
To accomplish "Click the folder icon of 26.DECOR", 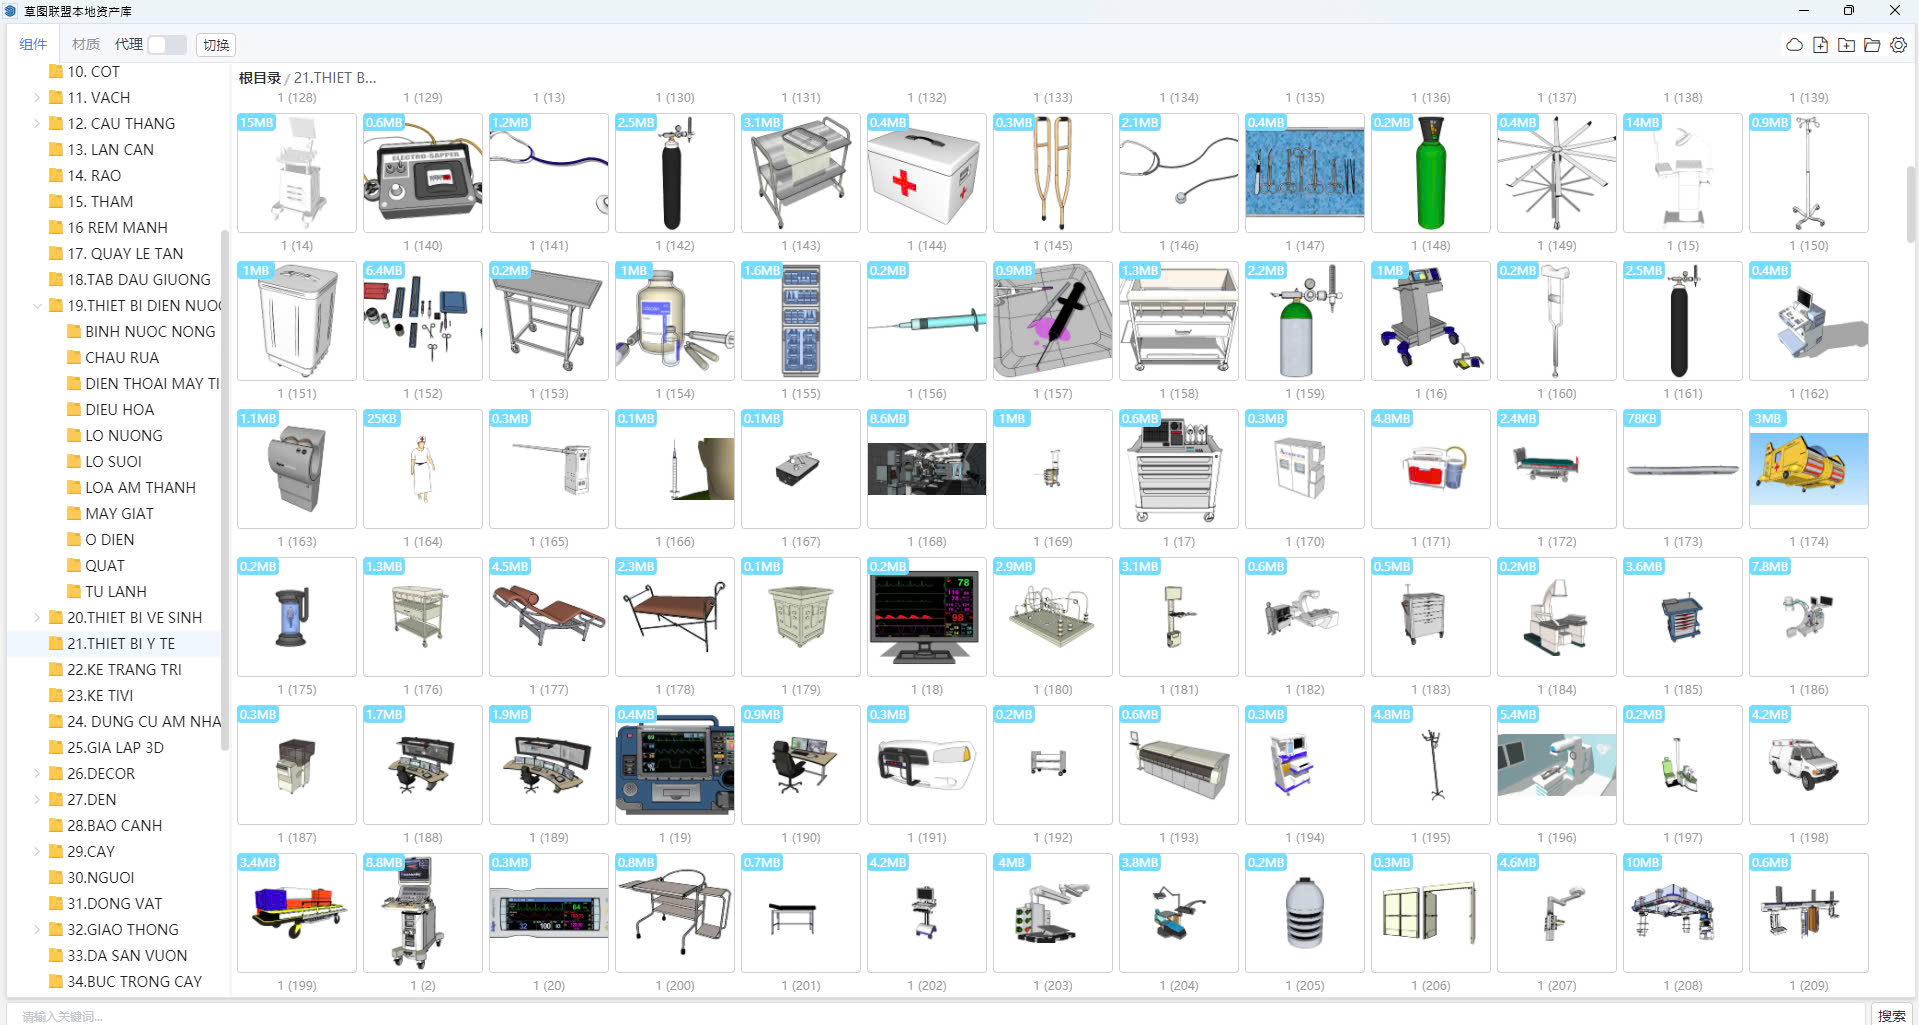I will point(56,774).
